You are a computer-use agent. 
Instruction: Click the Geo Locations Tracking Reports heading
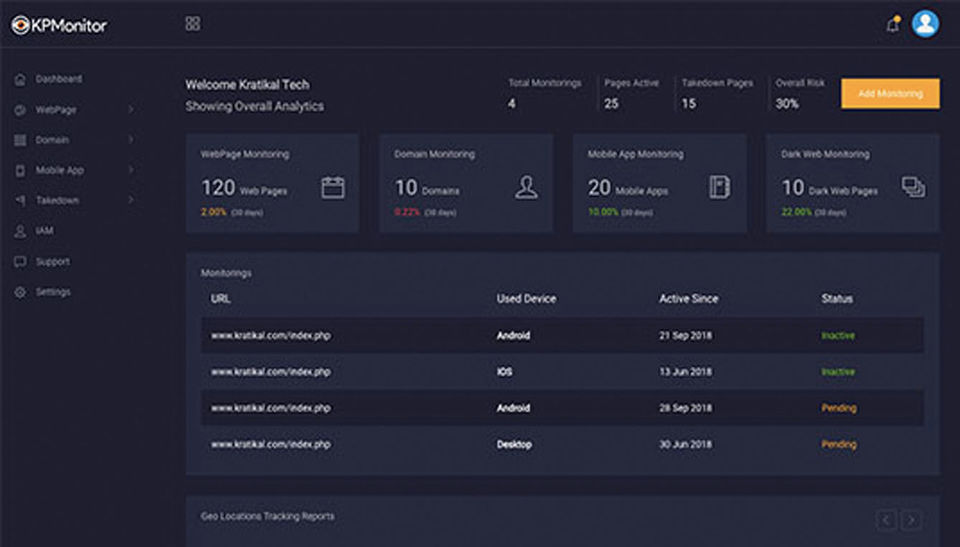pos(268,516)
